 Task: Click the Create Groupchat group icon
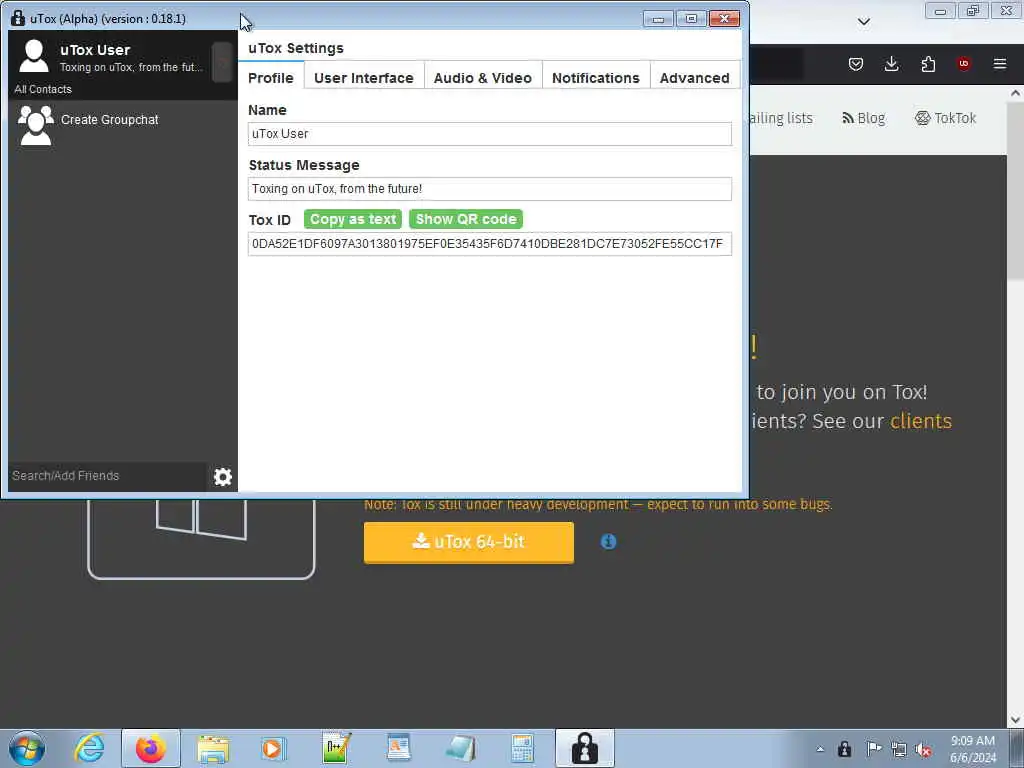[36, 125]
